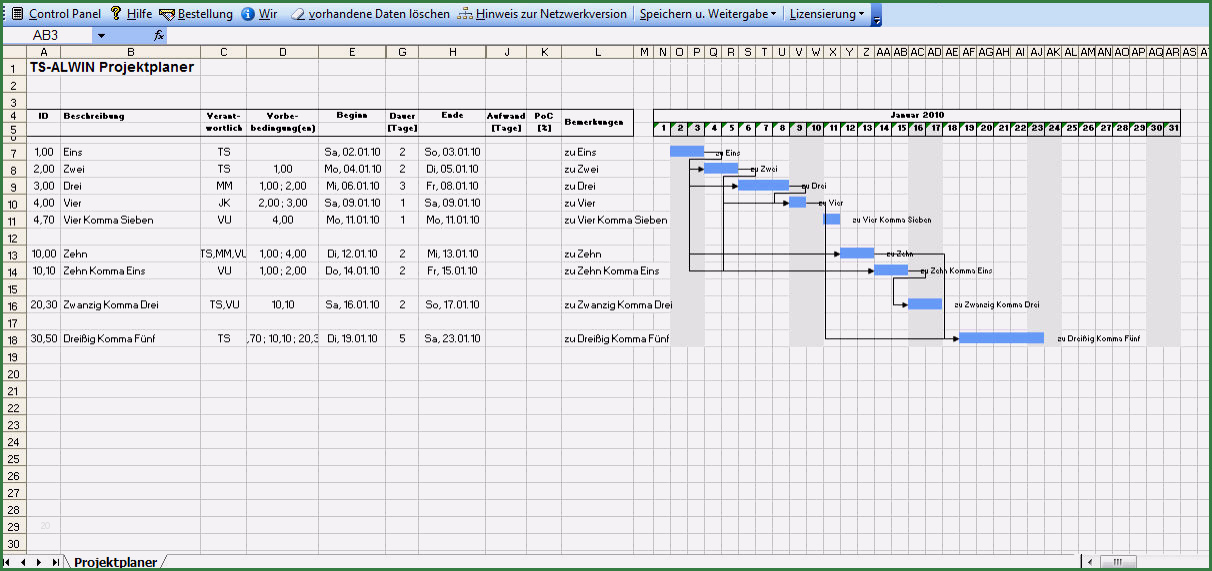Open the Name Box dropdown arrow
The height and width of the screenshot is (571, 1212).
(x=101, y=35)
